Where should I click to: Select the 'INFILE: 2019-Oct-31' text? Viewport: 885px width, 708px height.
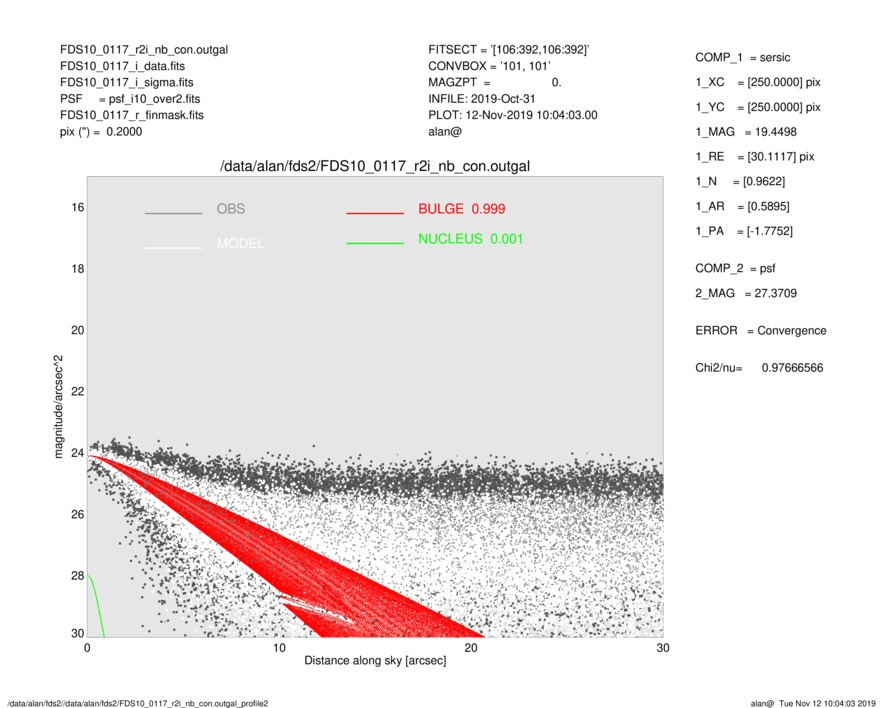pyautogui.click(x=481, y=99)
